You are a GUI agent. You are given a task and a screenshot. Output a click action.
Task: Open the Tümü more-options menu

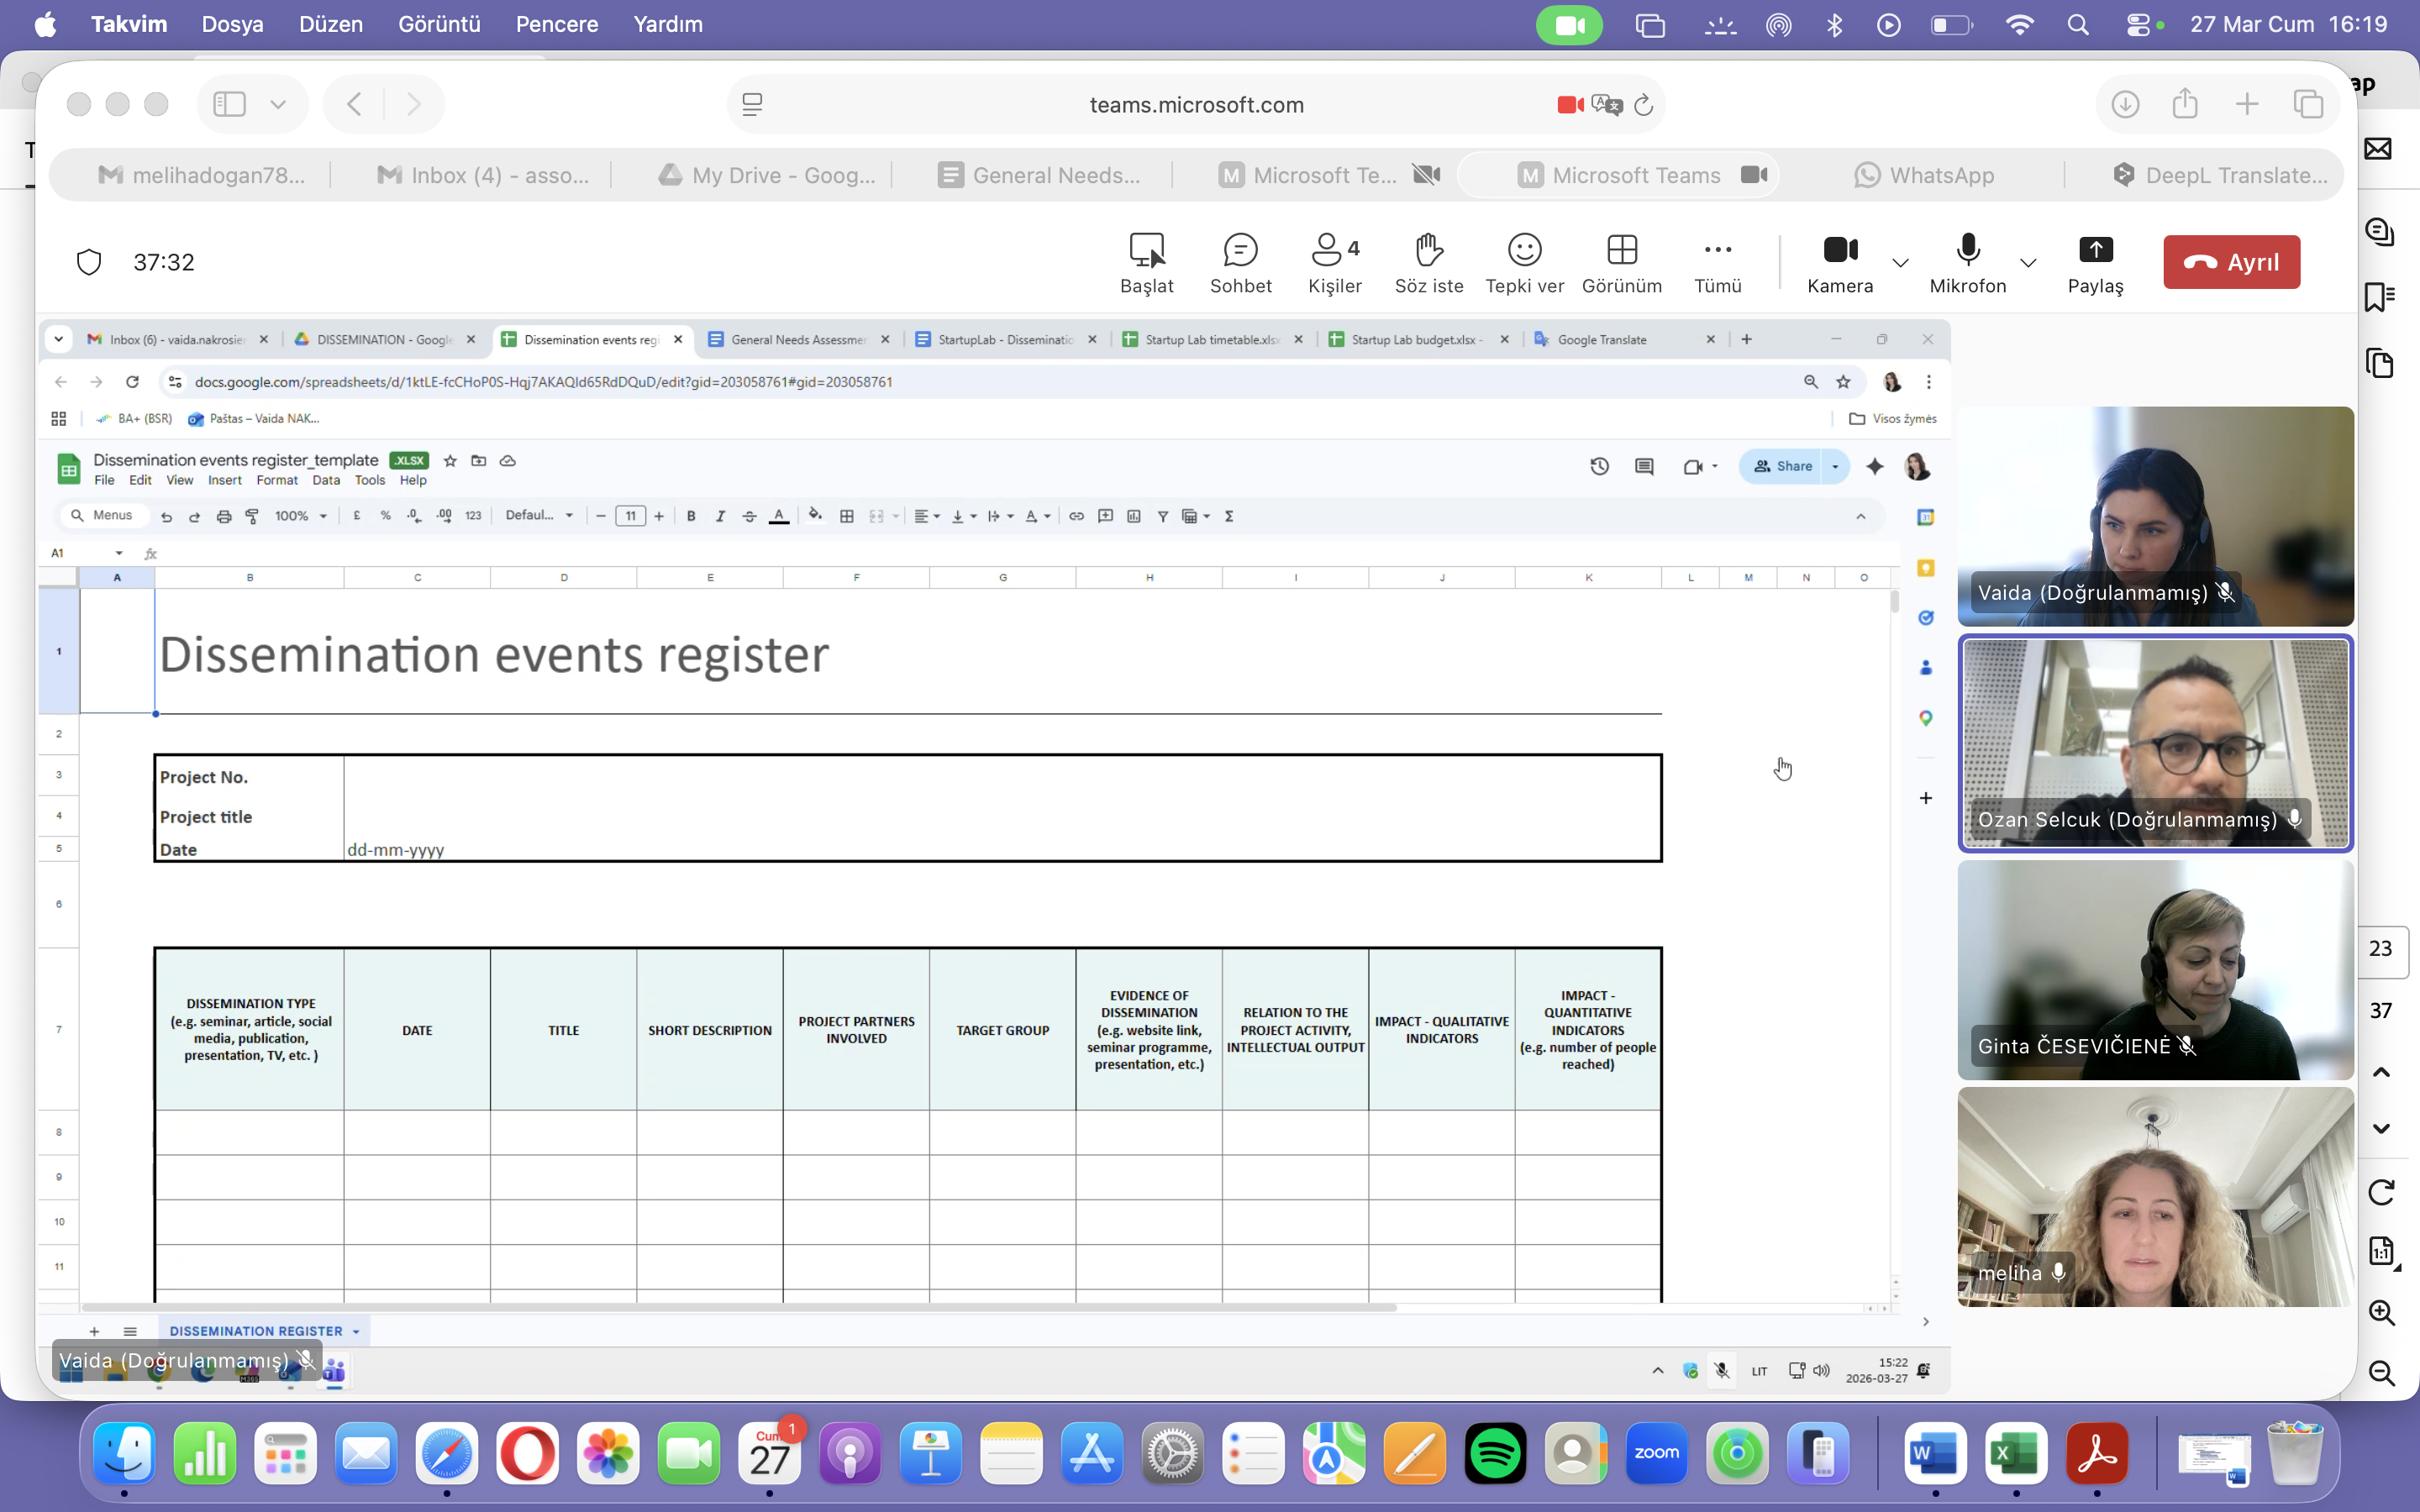(1717, 263)
